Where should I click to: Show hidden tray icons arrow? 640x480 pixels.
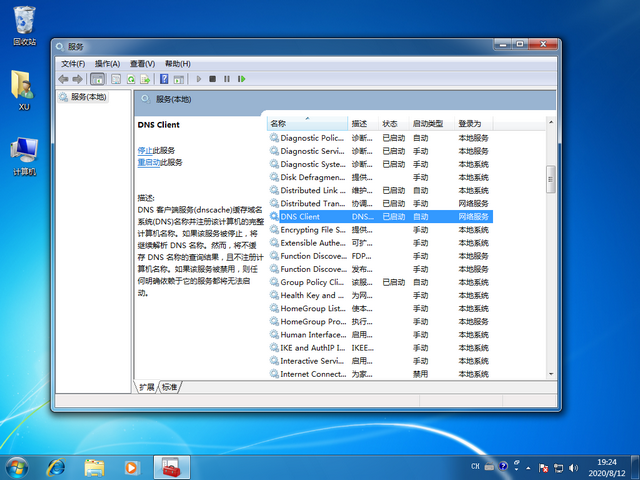click(x=529, y=468)
